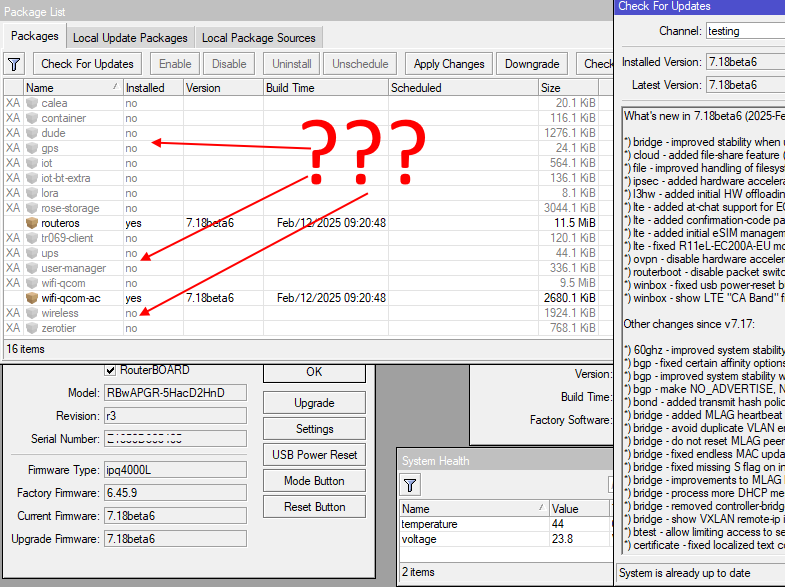The height and width of the screenshot is (587, 785).
Task: Sort by Scheduled column header
Action: click(463, 88)
